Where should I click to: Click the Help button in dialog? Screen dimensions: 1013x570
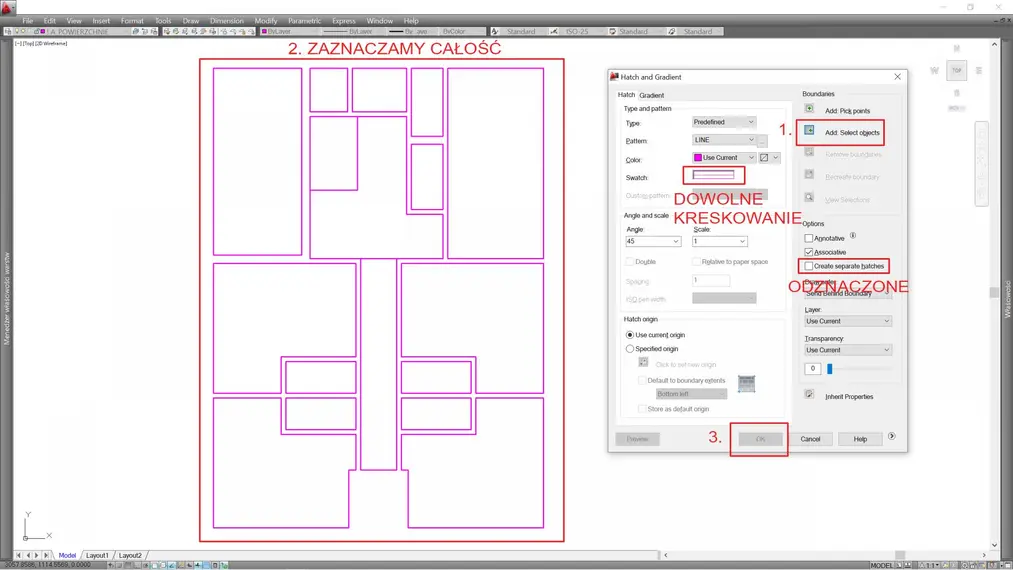(x=861, y=439)
